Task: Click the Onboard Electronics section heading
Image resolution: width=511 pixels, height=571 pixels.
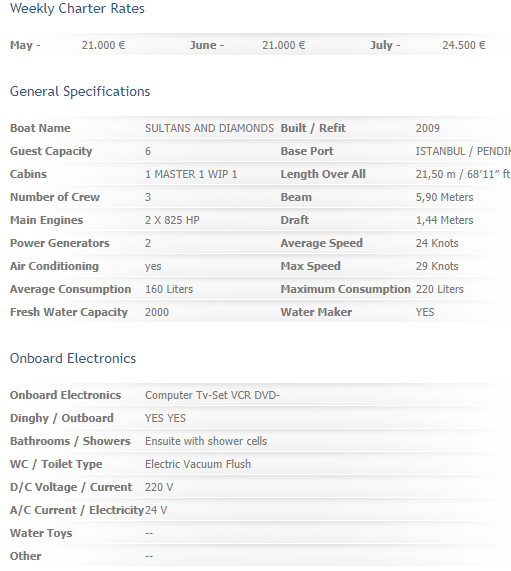Action: pyautogui.click(x=73, y=358)
